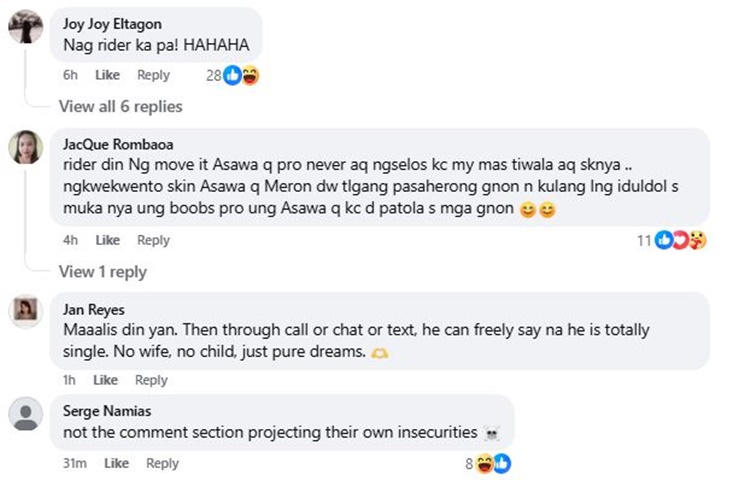Open Joy Joy Eltagon's profile name link

[112, 24]
